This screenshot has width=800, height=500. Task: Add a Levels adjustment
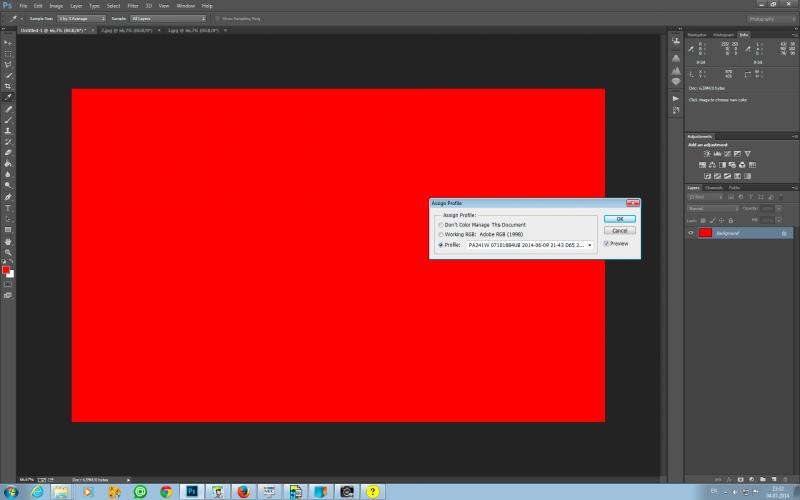pos(717,154)
